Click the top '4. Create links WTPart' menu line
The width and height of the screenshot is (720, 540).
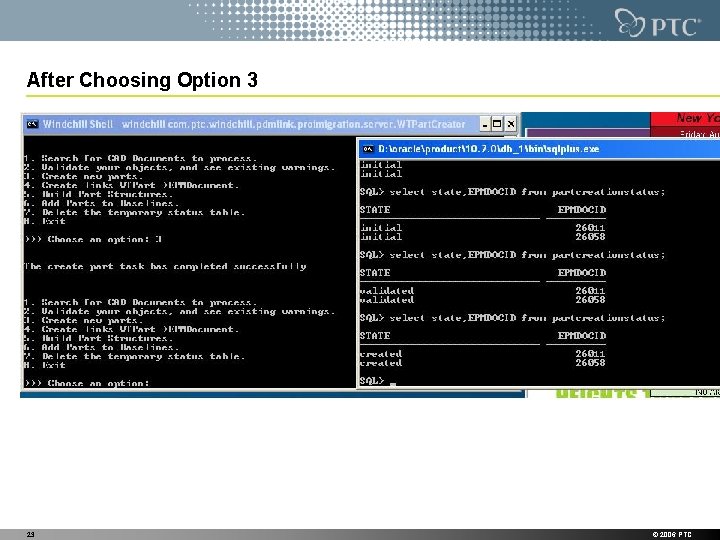tap(131, 186)
